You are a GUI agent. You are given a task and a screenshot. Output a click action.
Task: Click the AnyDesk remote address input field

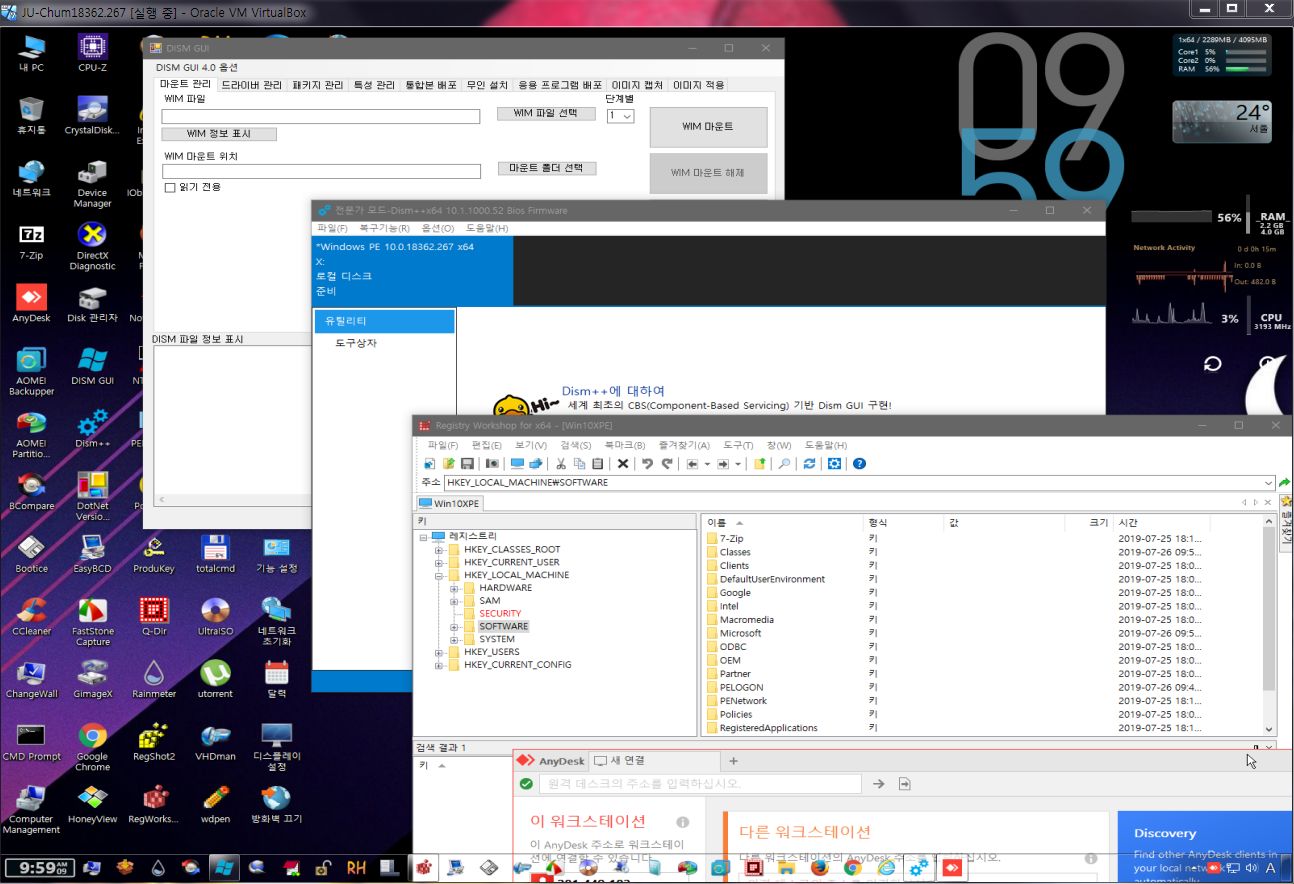699,784
